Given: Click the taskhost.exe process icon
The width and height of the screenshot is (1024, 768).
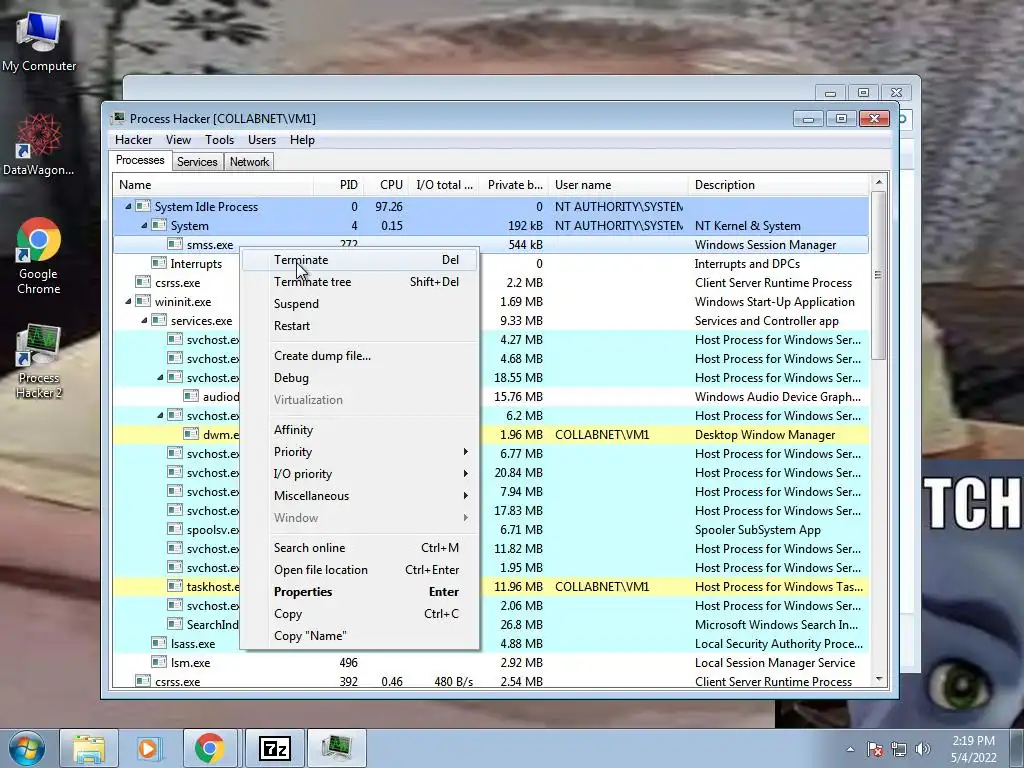Looking at the screenshot, I should [x=174, y=586].
